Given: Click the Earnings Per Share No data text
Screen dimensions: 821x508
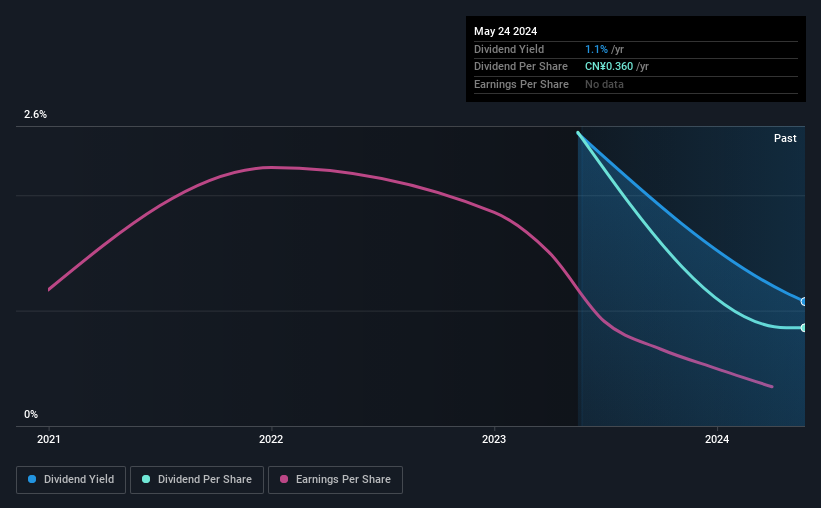Looking at the screenshot, I should 604,84.
